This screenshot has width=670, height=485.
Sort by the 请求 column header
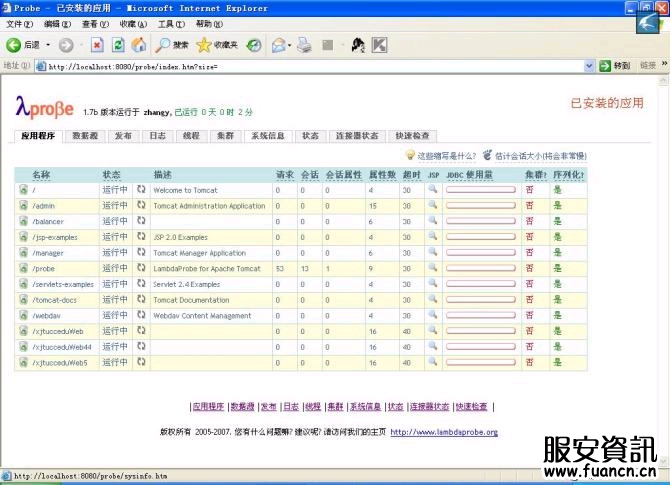pos(285,175)
